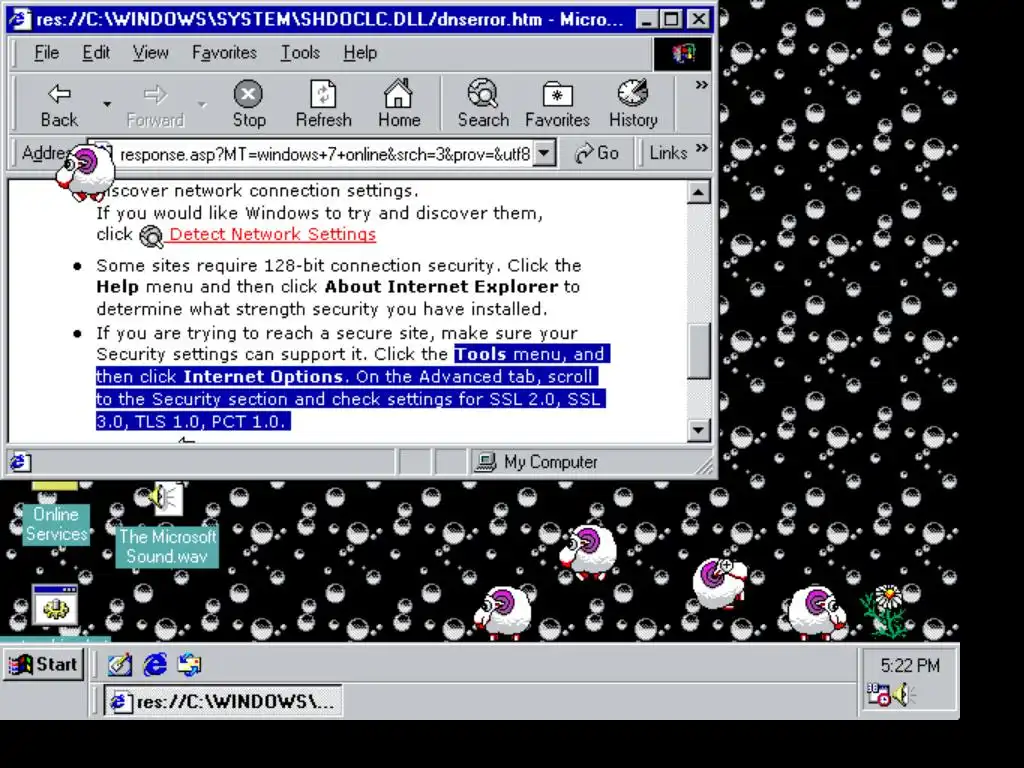
Task: Open the Start menu
Action: coord(43,665)
